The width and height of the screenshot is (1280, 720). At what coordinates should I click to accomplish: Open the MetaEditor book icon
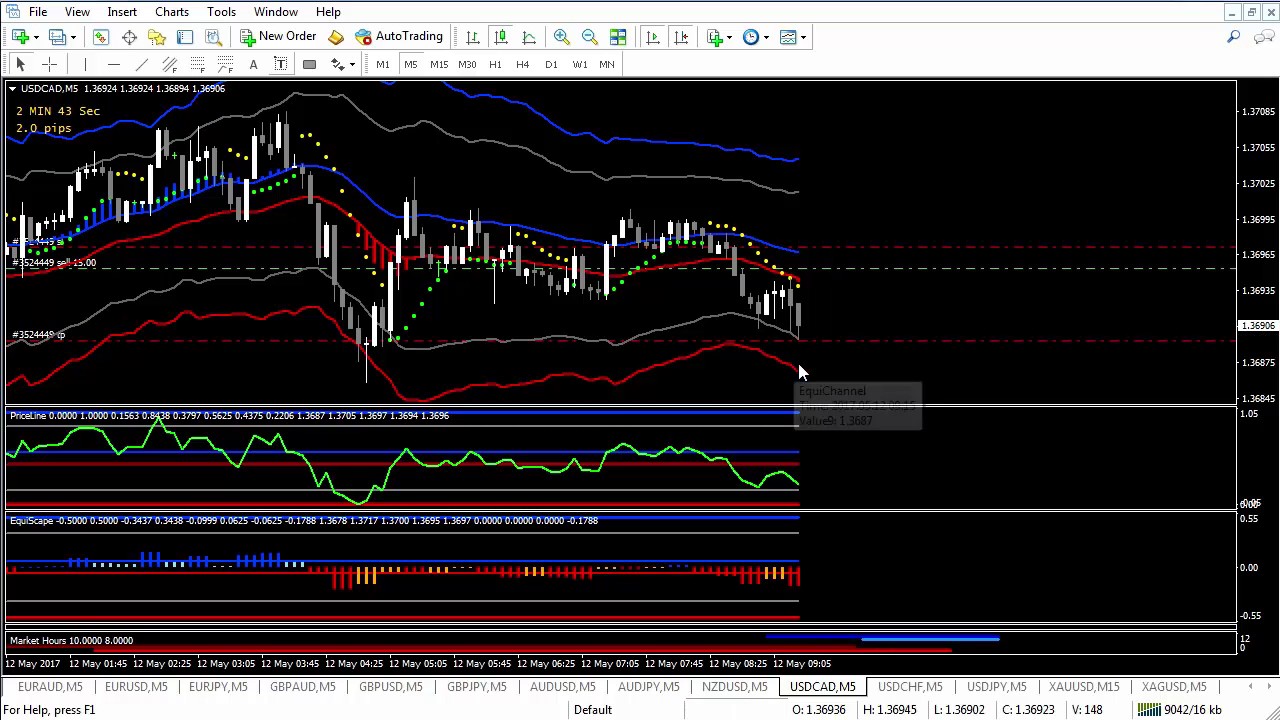pos(336,37)
